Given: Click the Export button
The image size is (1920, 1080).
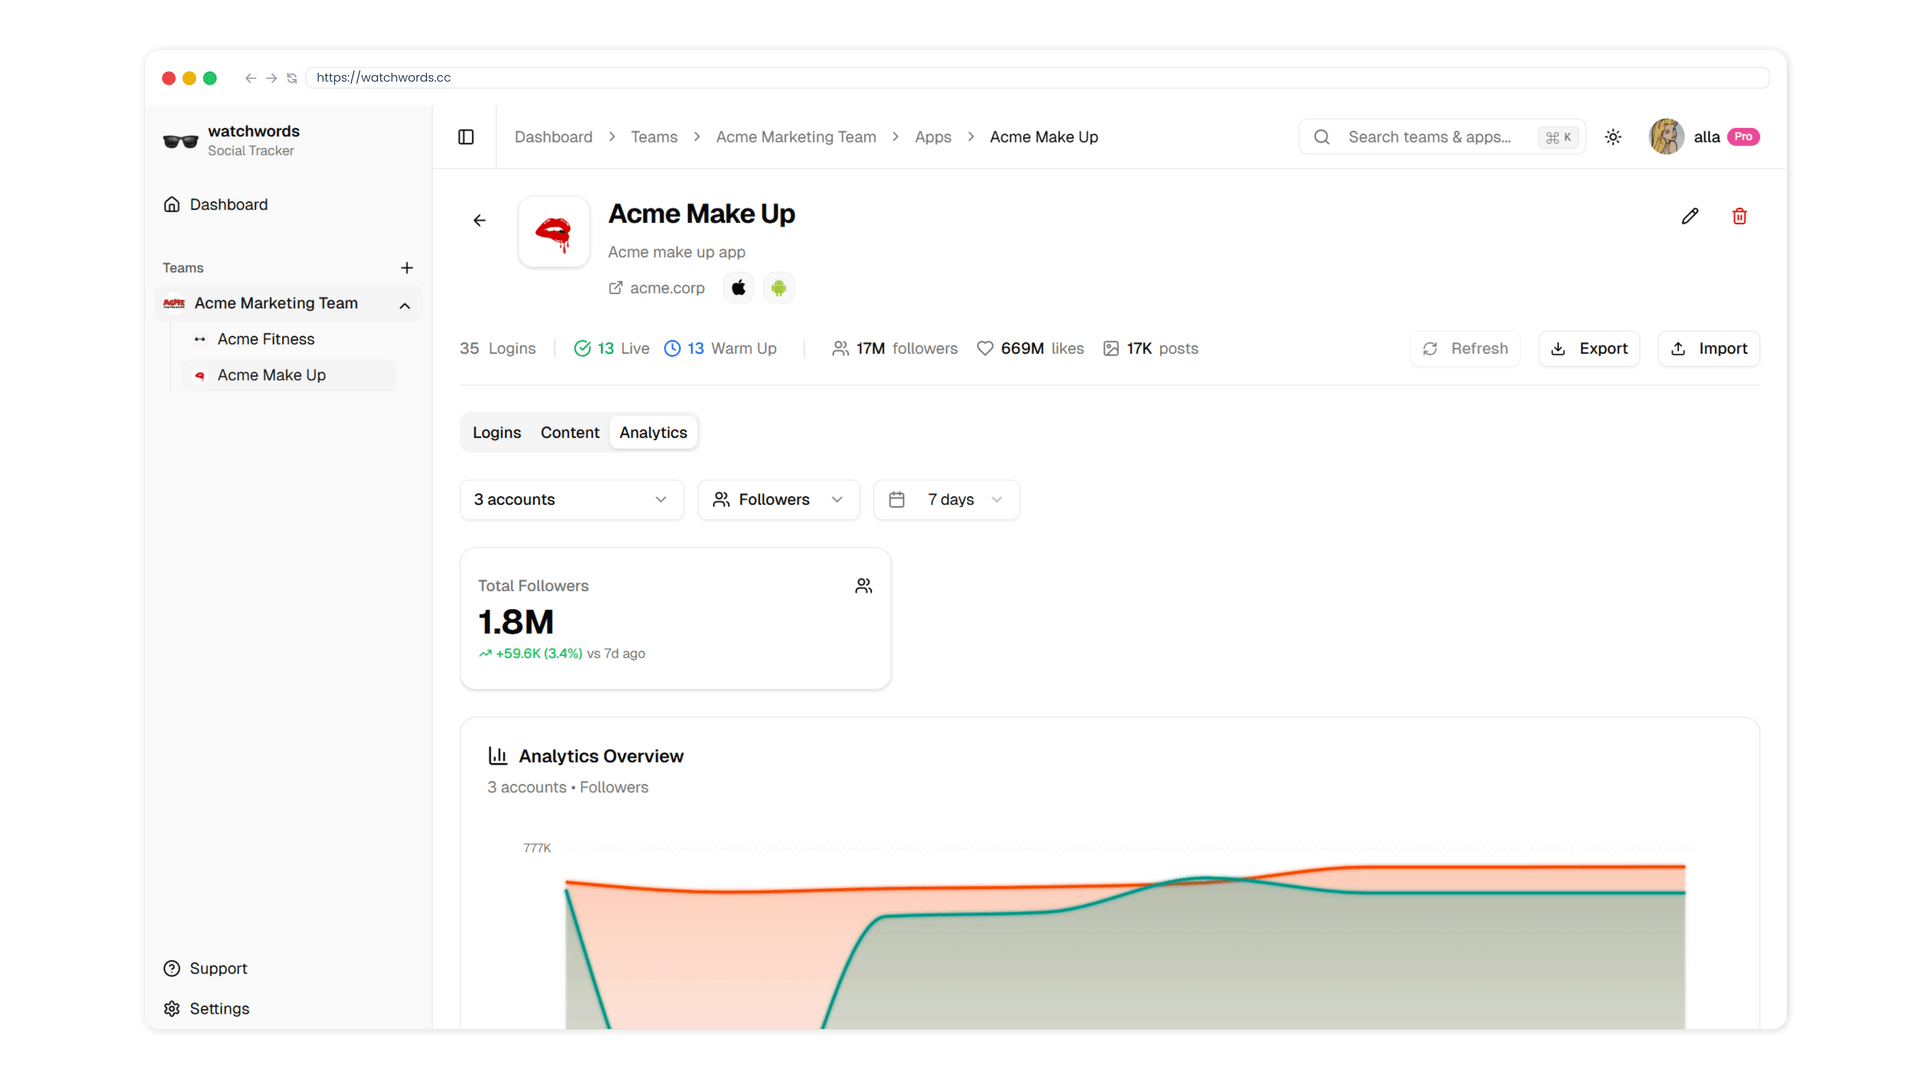Looking at the screenshot, I should coord(1589,349).
